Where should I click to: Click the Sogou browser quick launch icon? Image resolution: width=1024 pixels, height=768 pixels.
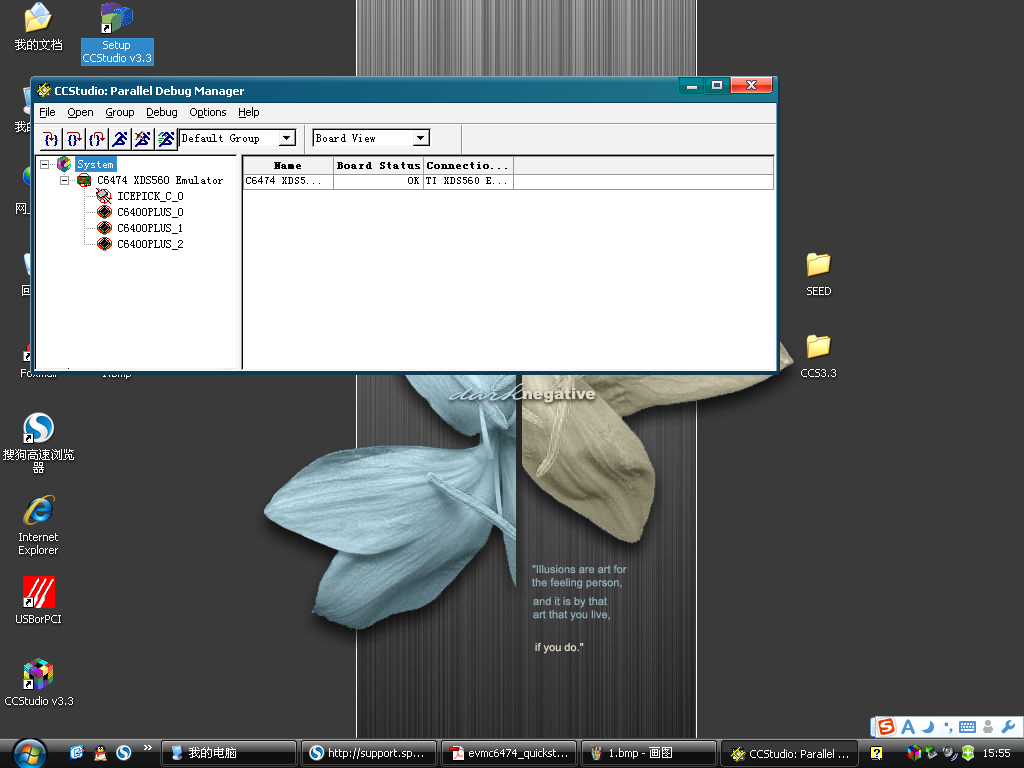(x=123, y=753)
